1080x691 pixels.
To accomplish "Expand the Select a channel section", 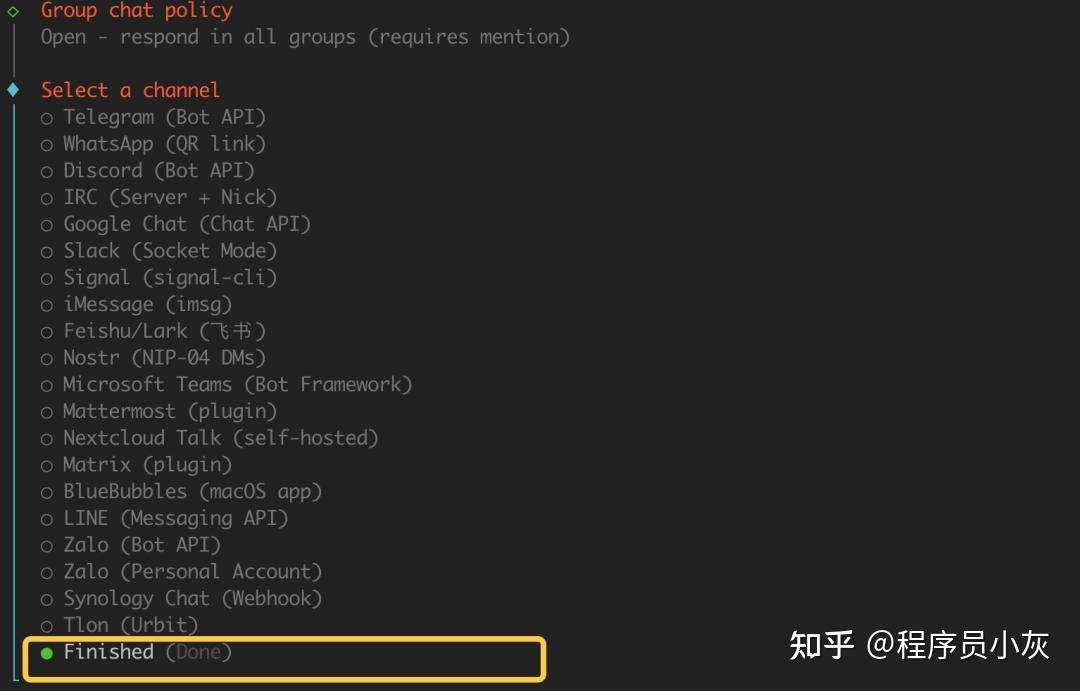I will coord(12,90).
